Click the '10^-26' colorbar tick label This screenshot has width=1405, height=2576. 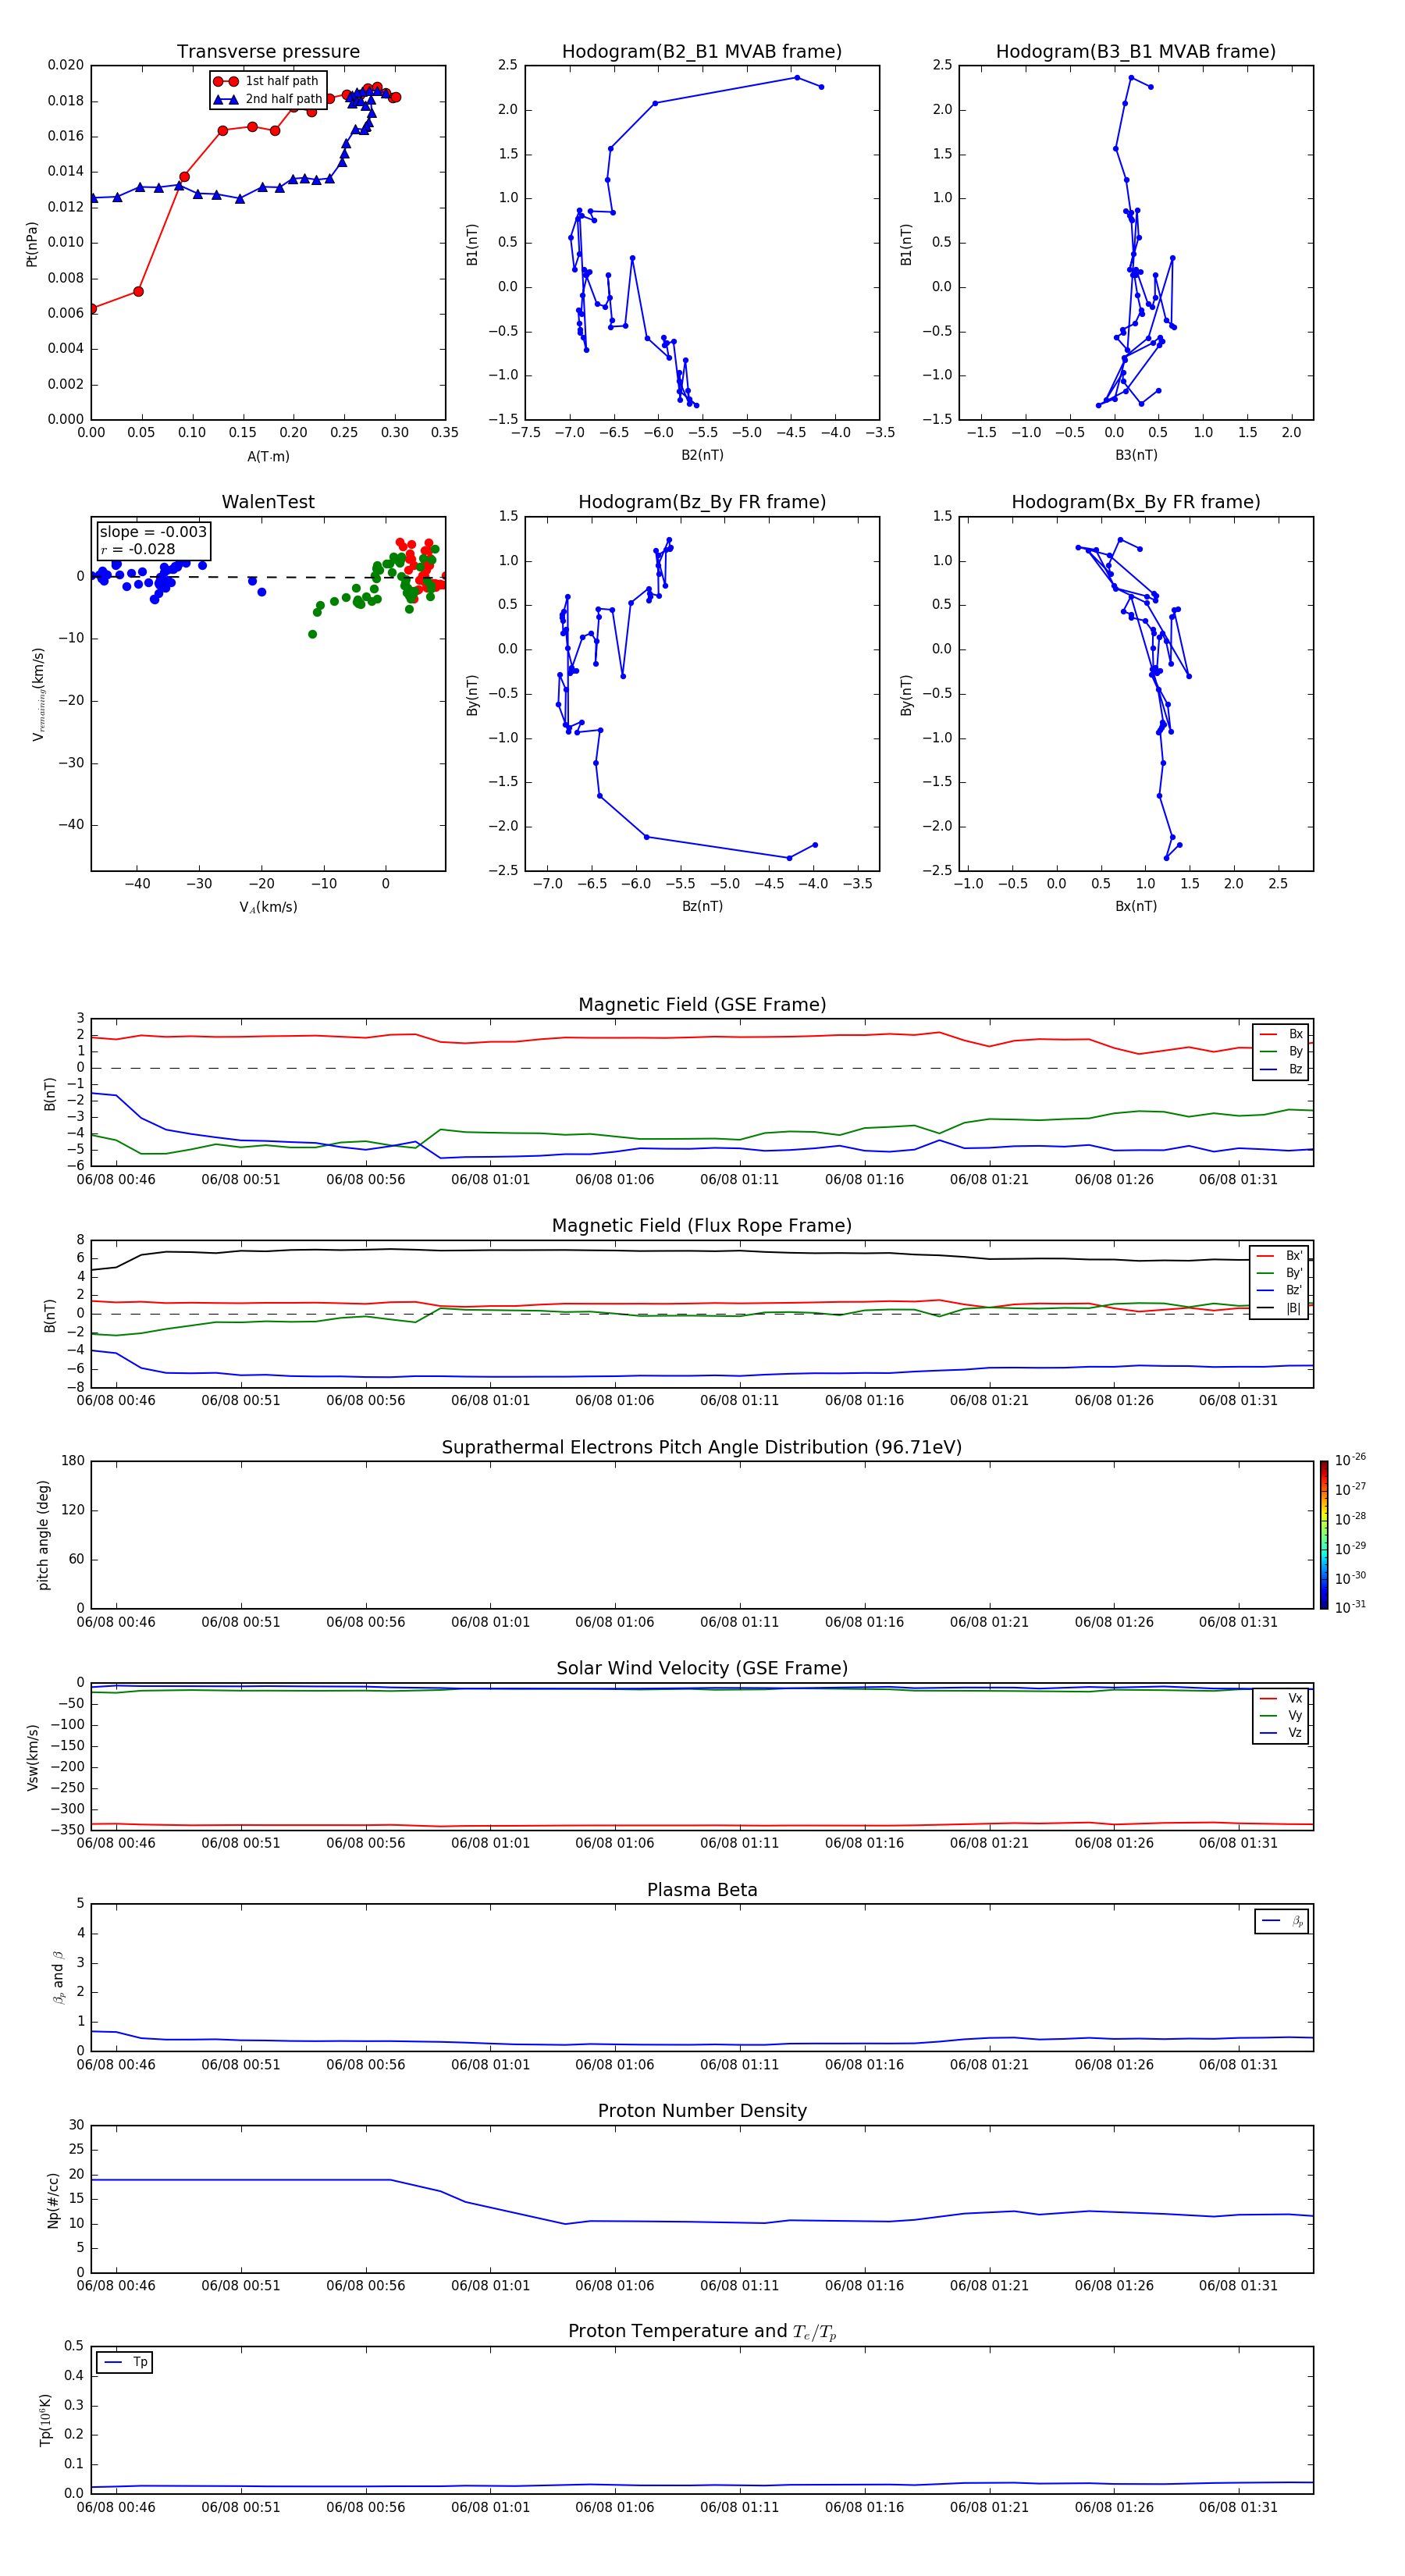[1350, 1460]
